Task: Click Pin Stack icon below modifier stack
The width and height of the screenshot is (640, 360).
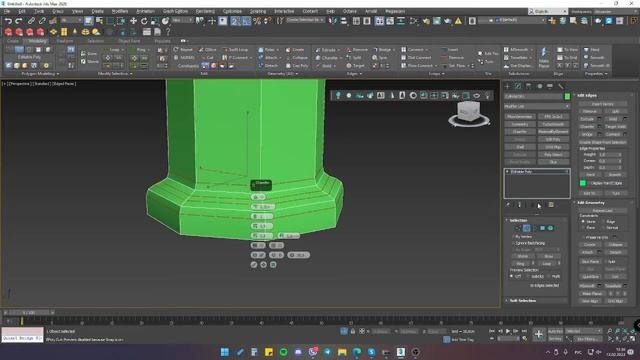Action: tap(508, 204)
